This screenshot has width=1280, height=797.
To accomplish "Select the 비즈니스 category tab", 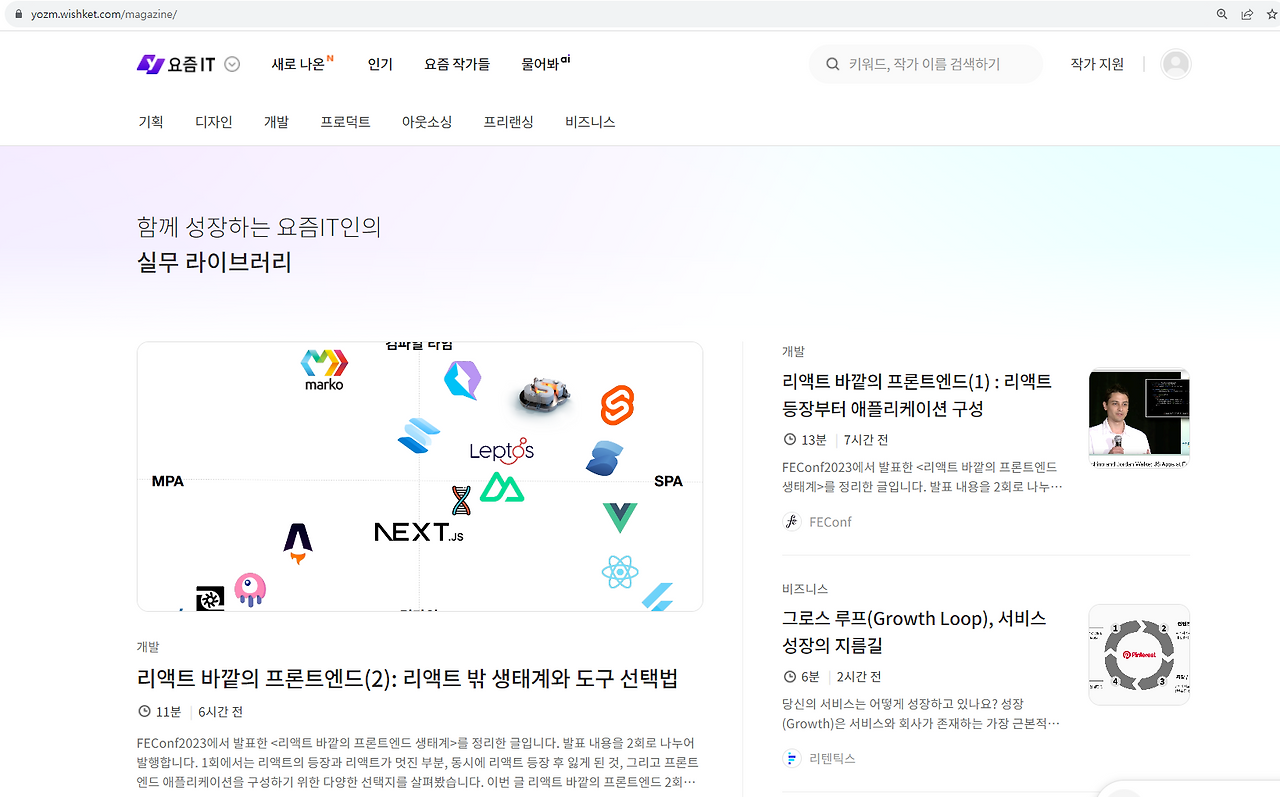I will click(590, 122).
